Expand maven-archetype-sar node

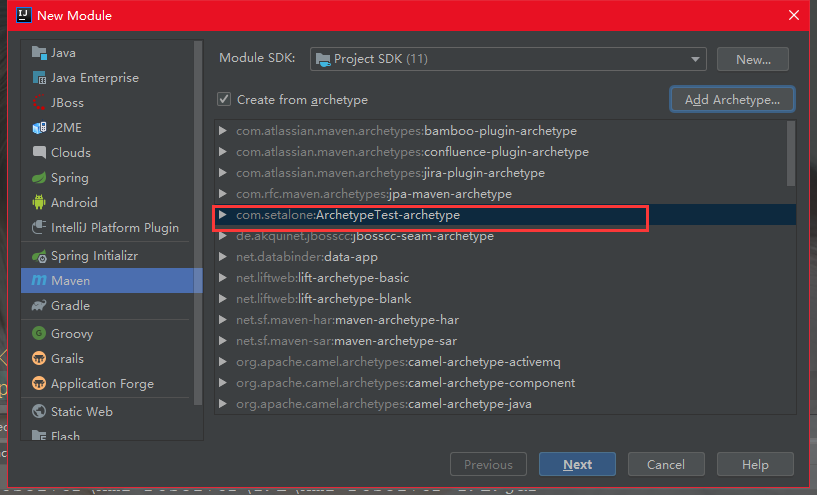(222, 341)
